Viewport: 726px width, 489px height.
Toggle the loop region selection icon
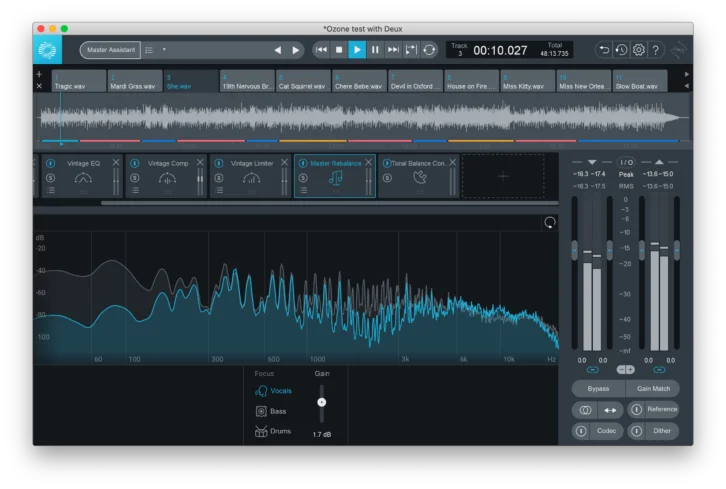pos(411,50)
